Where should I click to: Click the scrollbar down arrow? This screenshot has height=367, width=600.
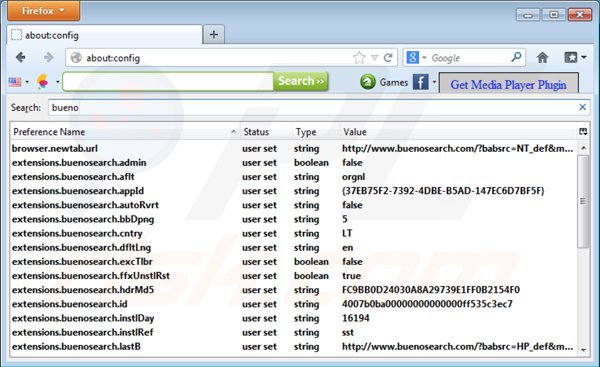(584, 349)
